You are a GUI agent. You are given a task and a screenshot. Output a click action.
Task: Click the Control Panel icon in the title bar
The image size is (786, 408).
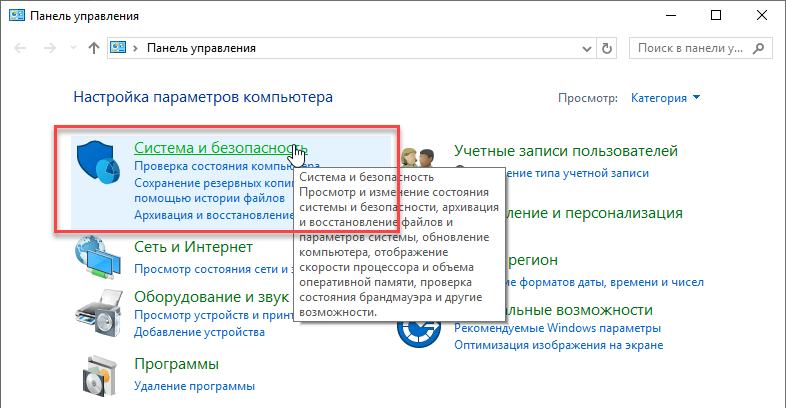click(17, 15)
